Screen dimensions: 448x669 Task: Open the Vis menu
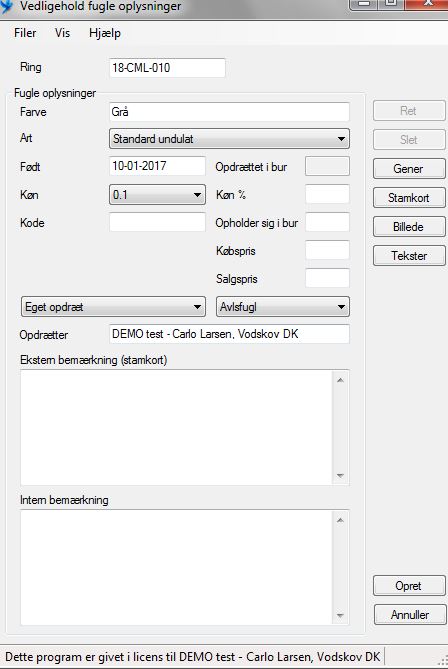click(62, 33)
